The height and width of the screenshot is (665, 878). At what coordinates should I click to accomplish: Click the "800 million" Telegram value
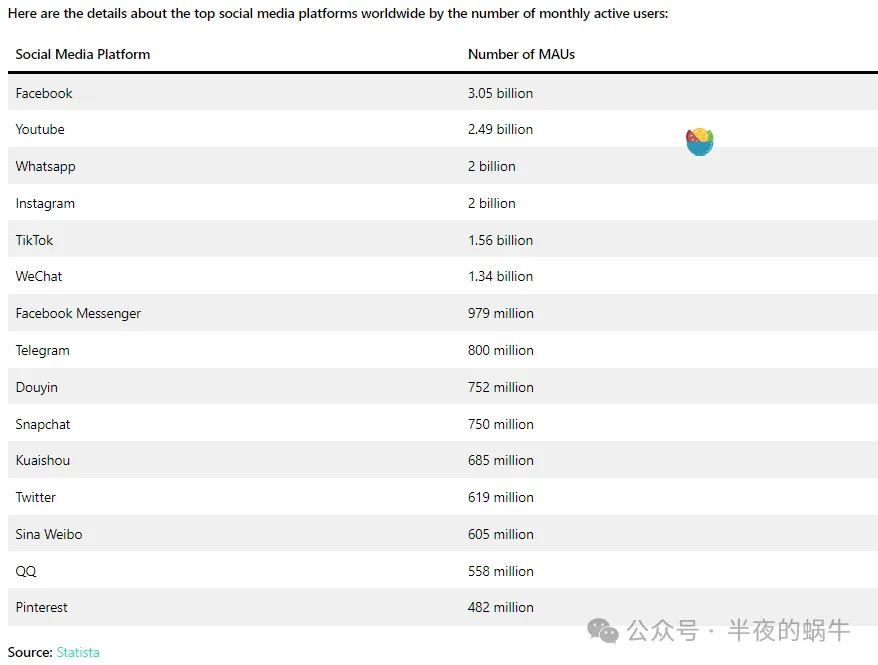501,350
